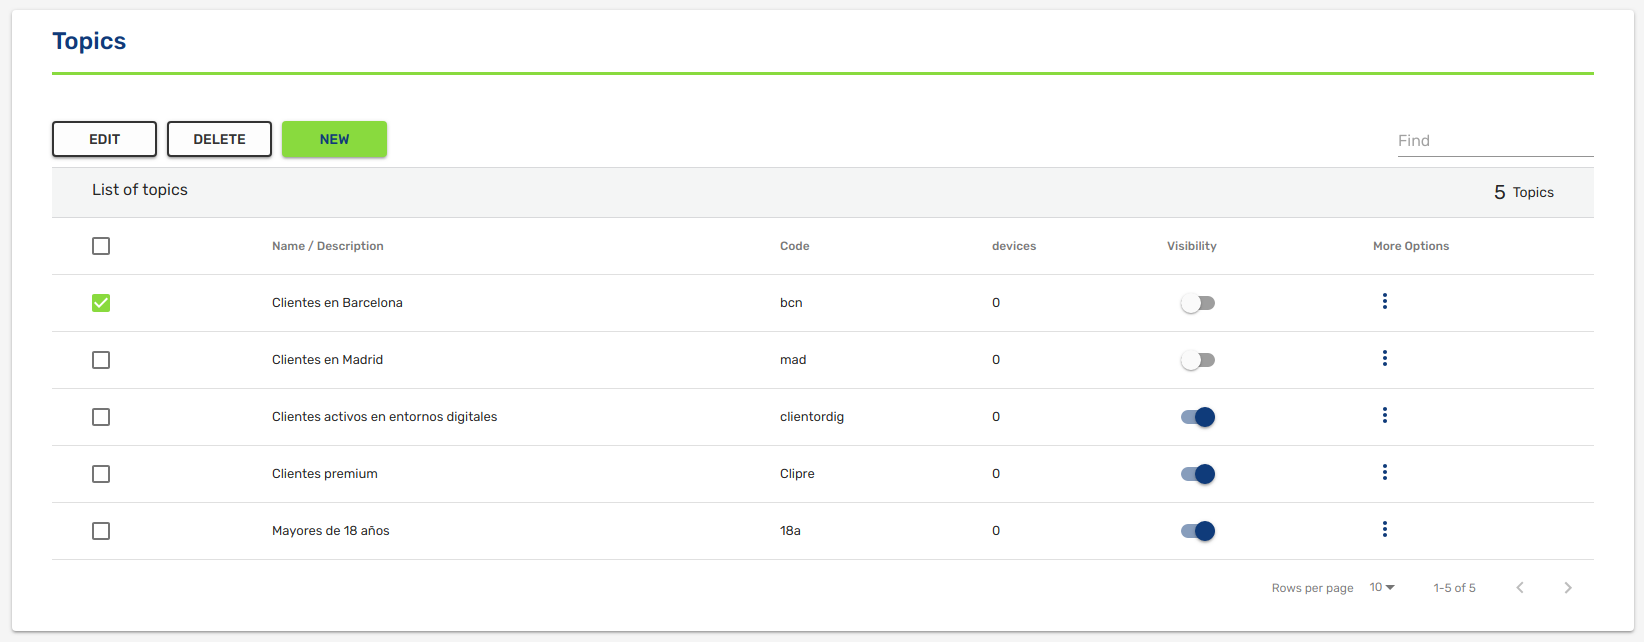Click the code cell Clipre

tap(797, 474)
